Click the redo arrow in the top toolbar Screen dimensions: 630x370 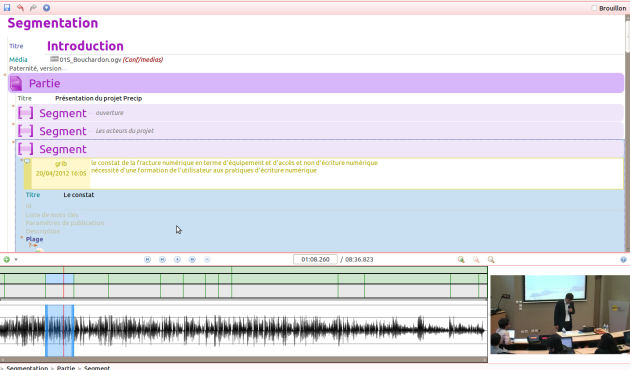point(33,8)
